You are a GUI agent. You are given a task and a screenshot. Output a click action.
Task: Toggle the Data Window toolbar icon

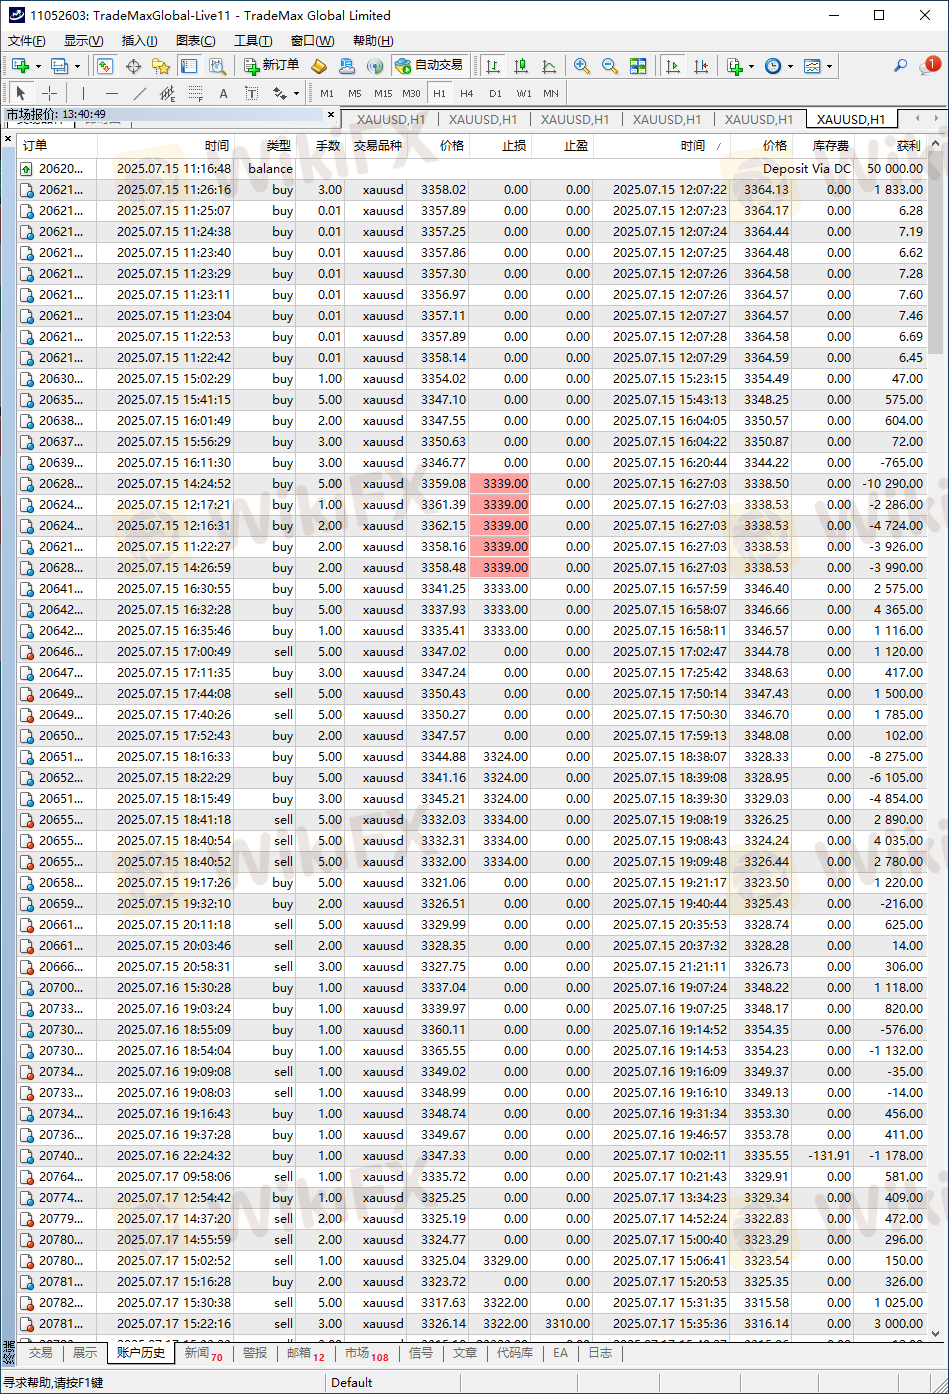[x=133, y=66]
